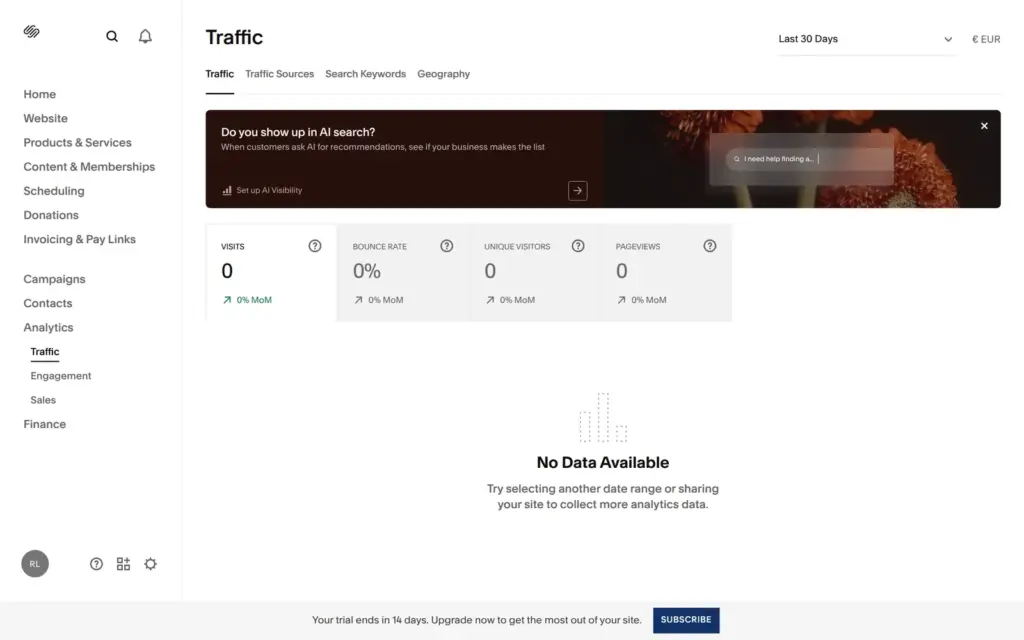
Task: Select the Bounce Rate metric card
Action: [x=402, y=272]
